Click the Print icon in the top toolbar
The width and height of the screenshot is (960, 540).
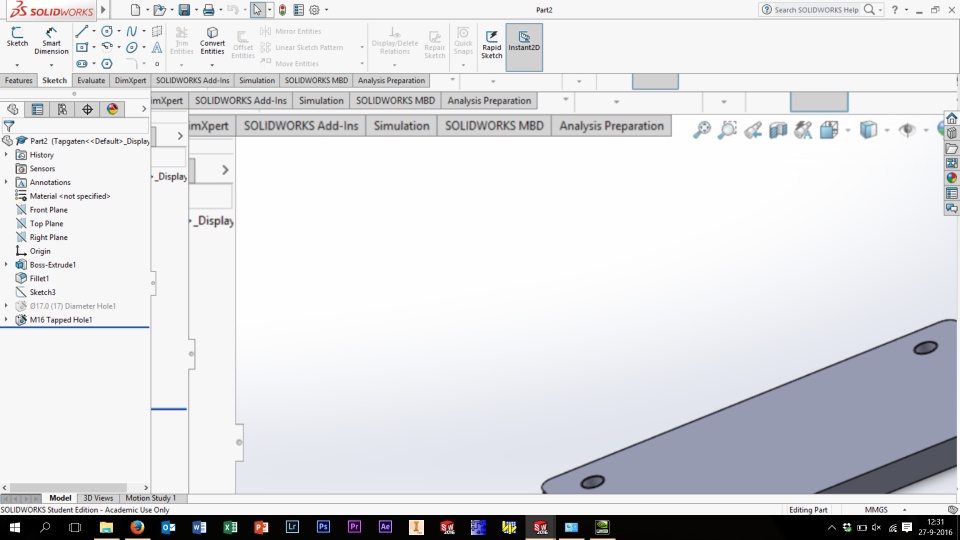click(208, 10)
